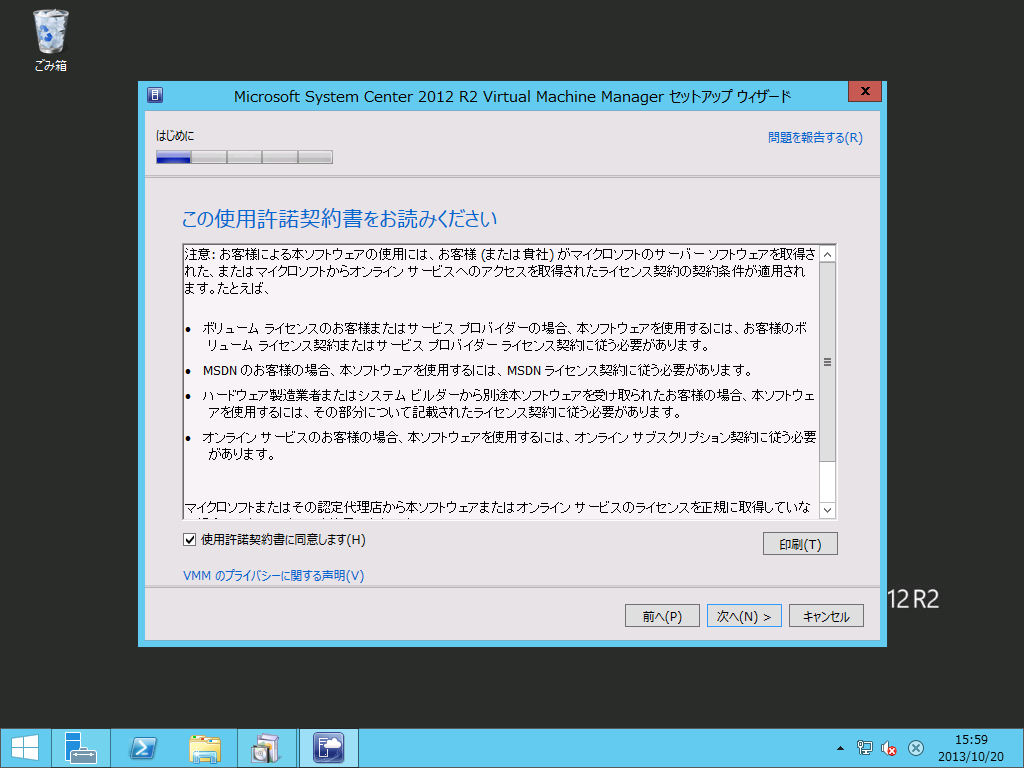Open VMM のプライバシーに関する声明(V) link
Image resolution: width=1024 pixels, height=768 pixels.
pyautogui.click(x=274, y=575)
